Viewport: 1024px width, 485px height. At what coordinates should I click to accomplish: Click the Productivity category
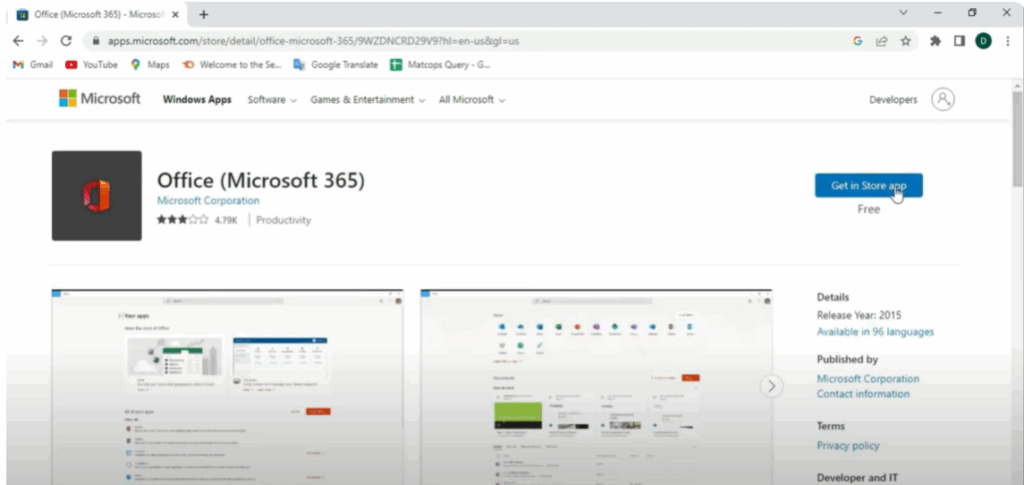pos(283,220)
